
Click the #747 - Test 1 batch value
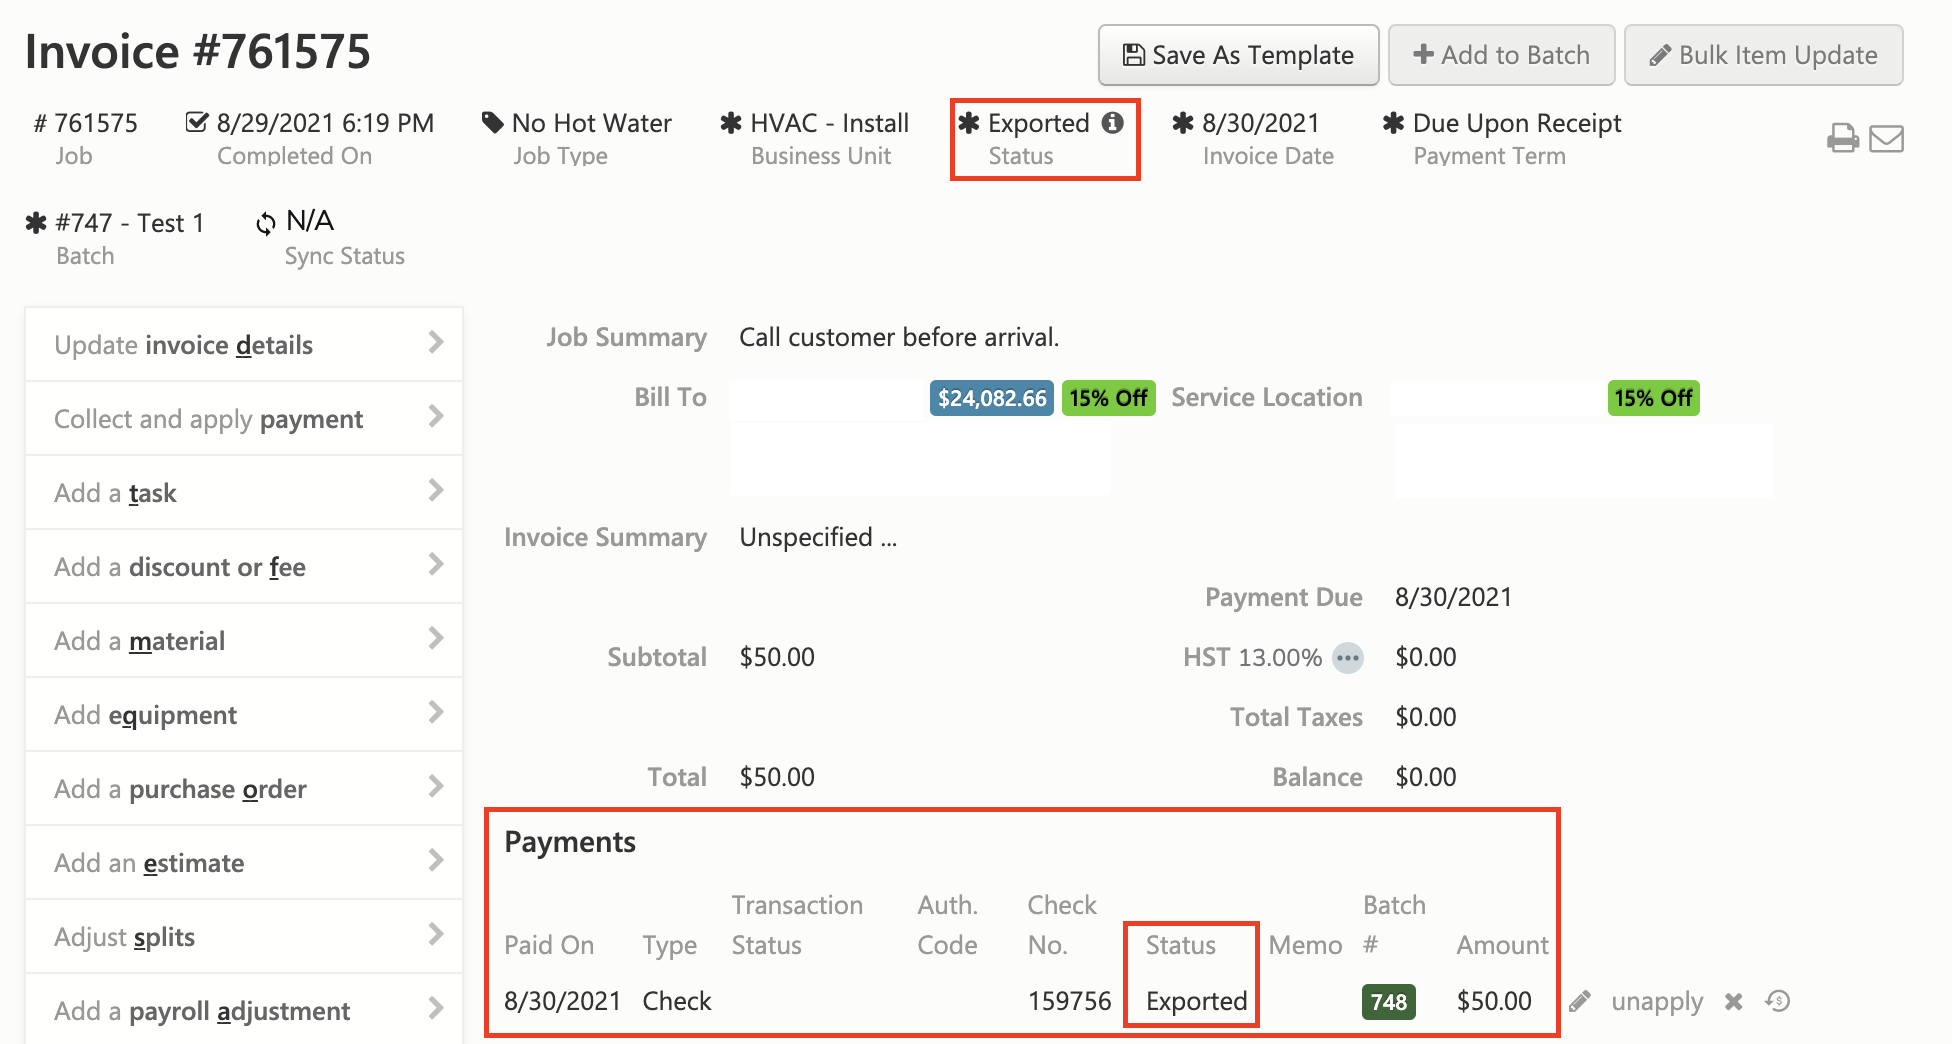pyautogui.click(x=130, y=222)
